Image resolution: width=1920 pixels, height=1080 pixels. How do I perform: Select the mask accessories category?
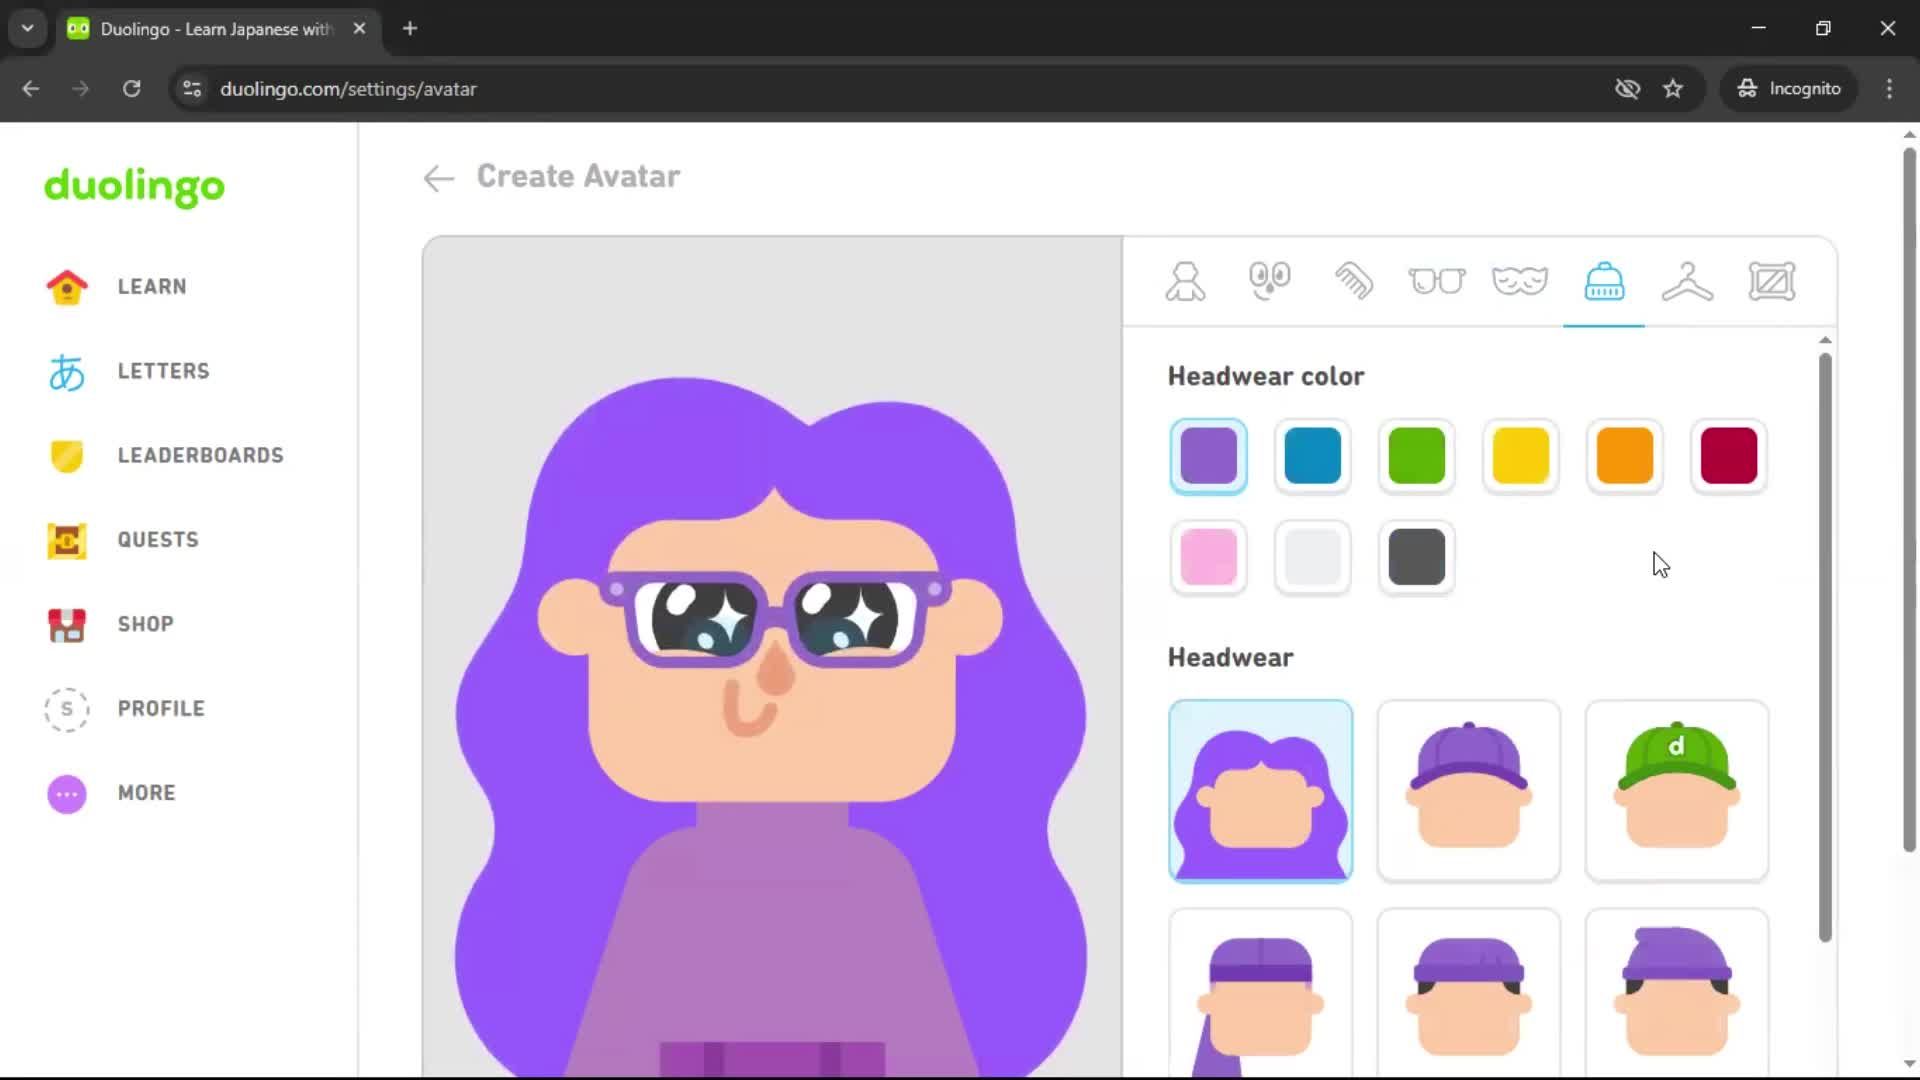[1520, 281]
